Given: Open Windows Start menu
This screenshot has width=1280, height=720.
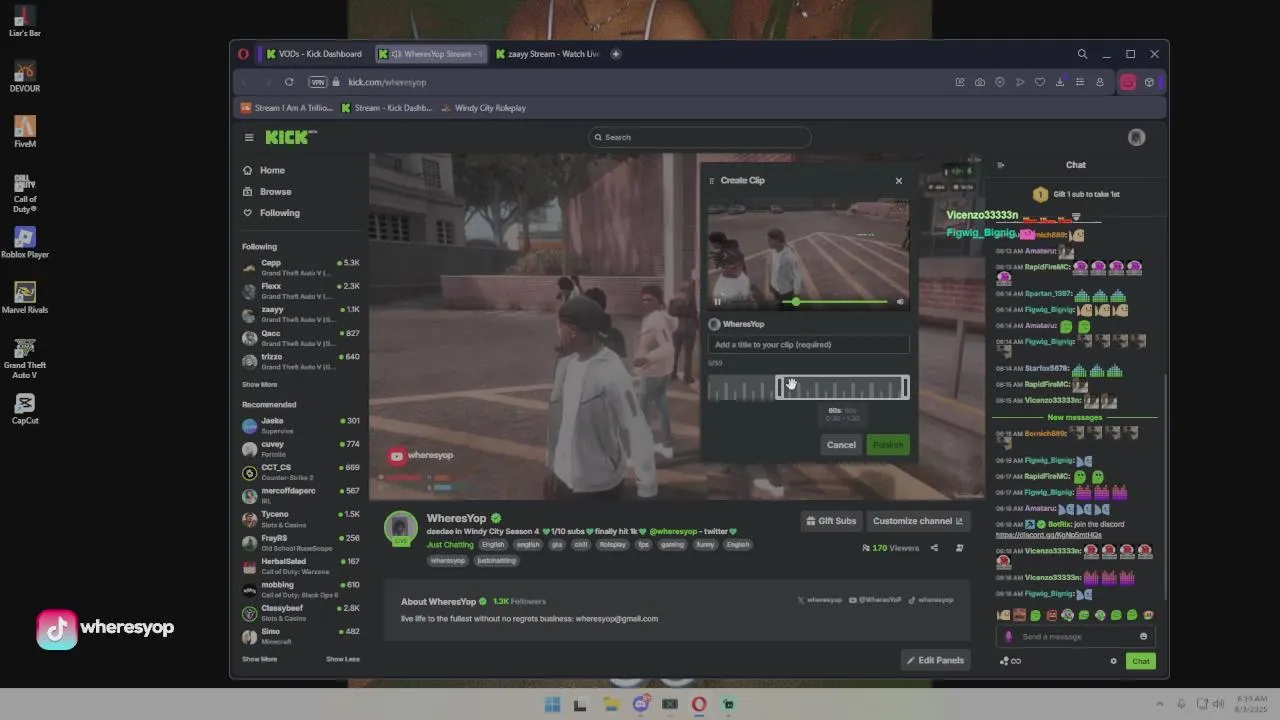Looking at the screenshot, I should coord(552,705).
